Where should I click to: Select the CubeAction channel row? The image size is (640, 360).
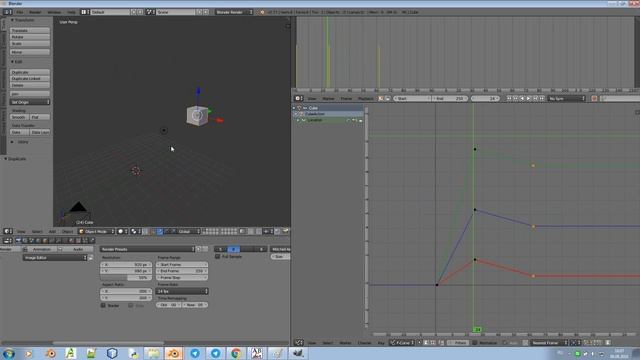click(328, 114)
